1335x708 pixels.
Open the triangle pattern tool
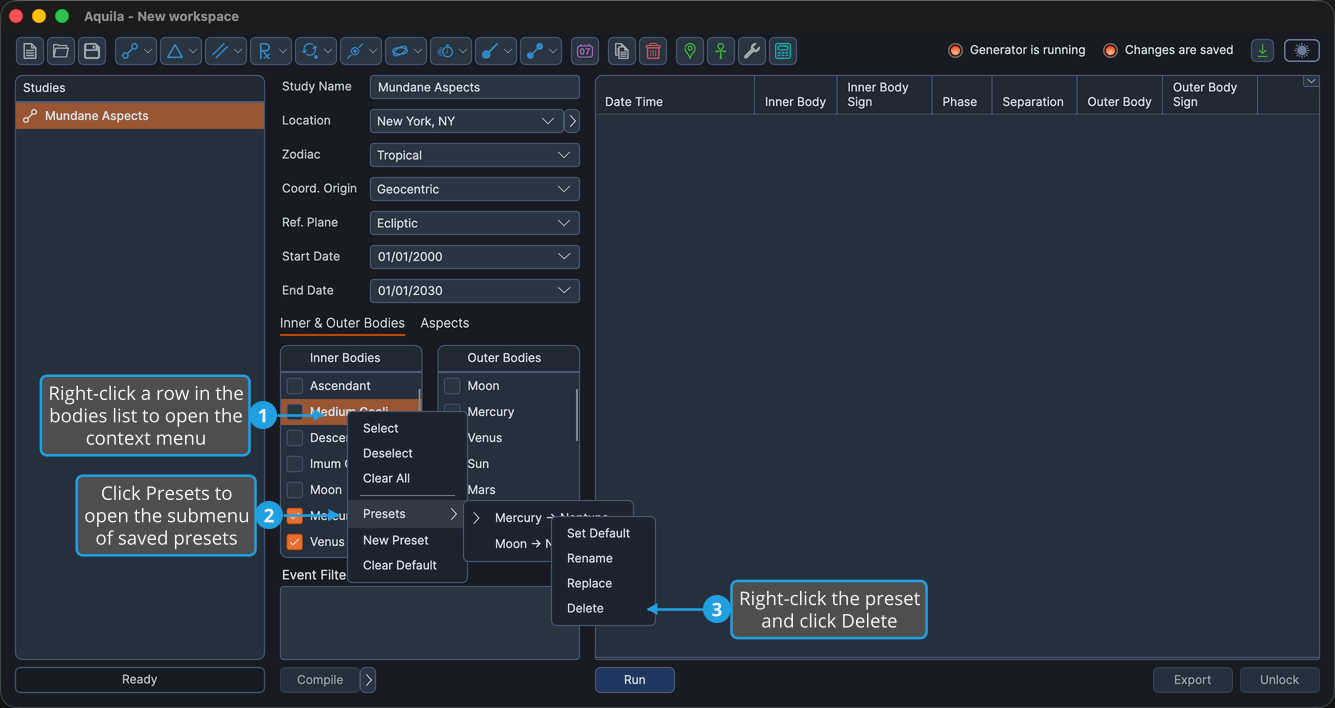tap(180, 51)
